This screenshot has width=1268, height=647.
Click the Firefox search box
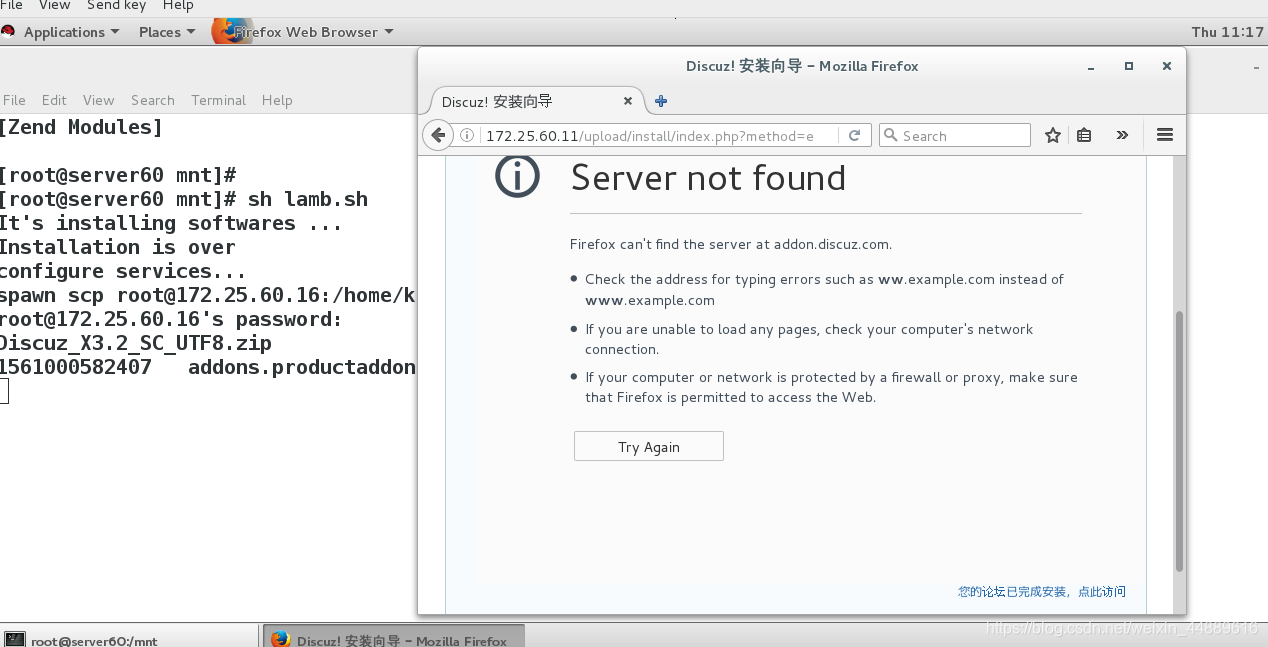(x=954, y=135)
